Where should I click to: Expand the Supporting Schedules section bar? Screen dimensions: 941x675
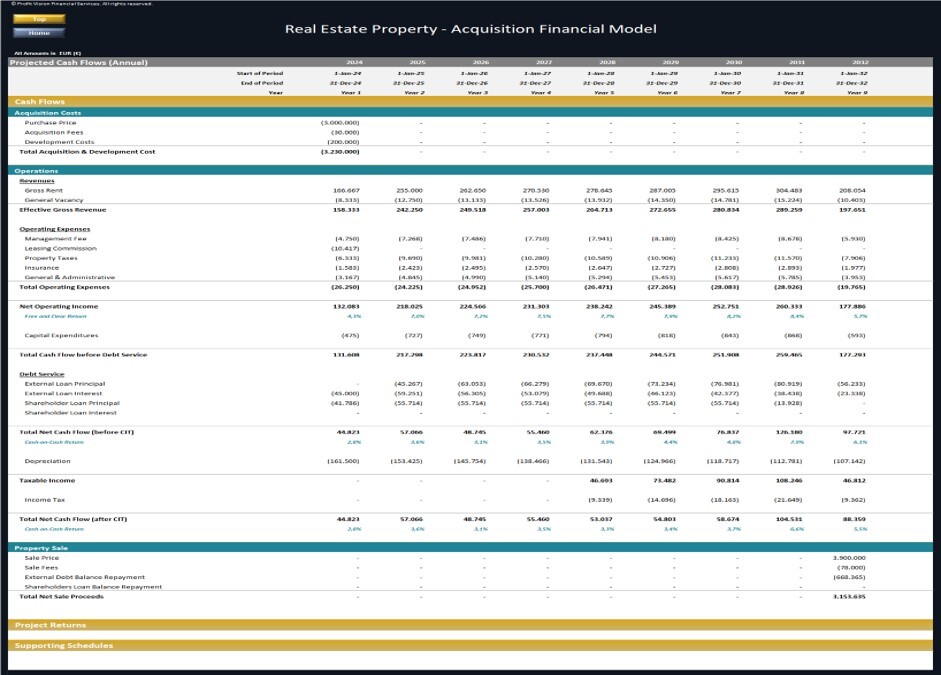470,646
